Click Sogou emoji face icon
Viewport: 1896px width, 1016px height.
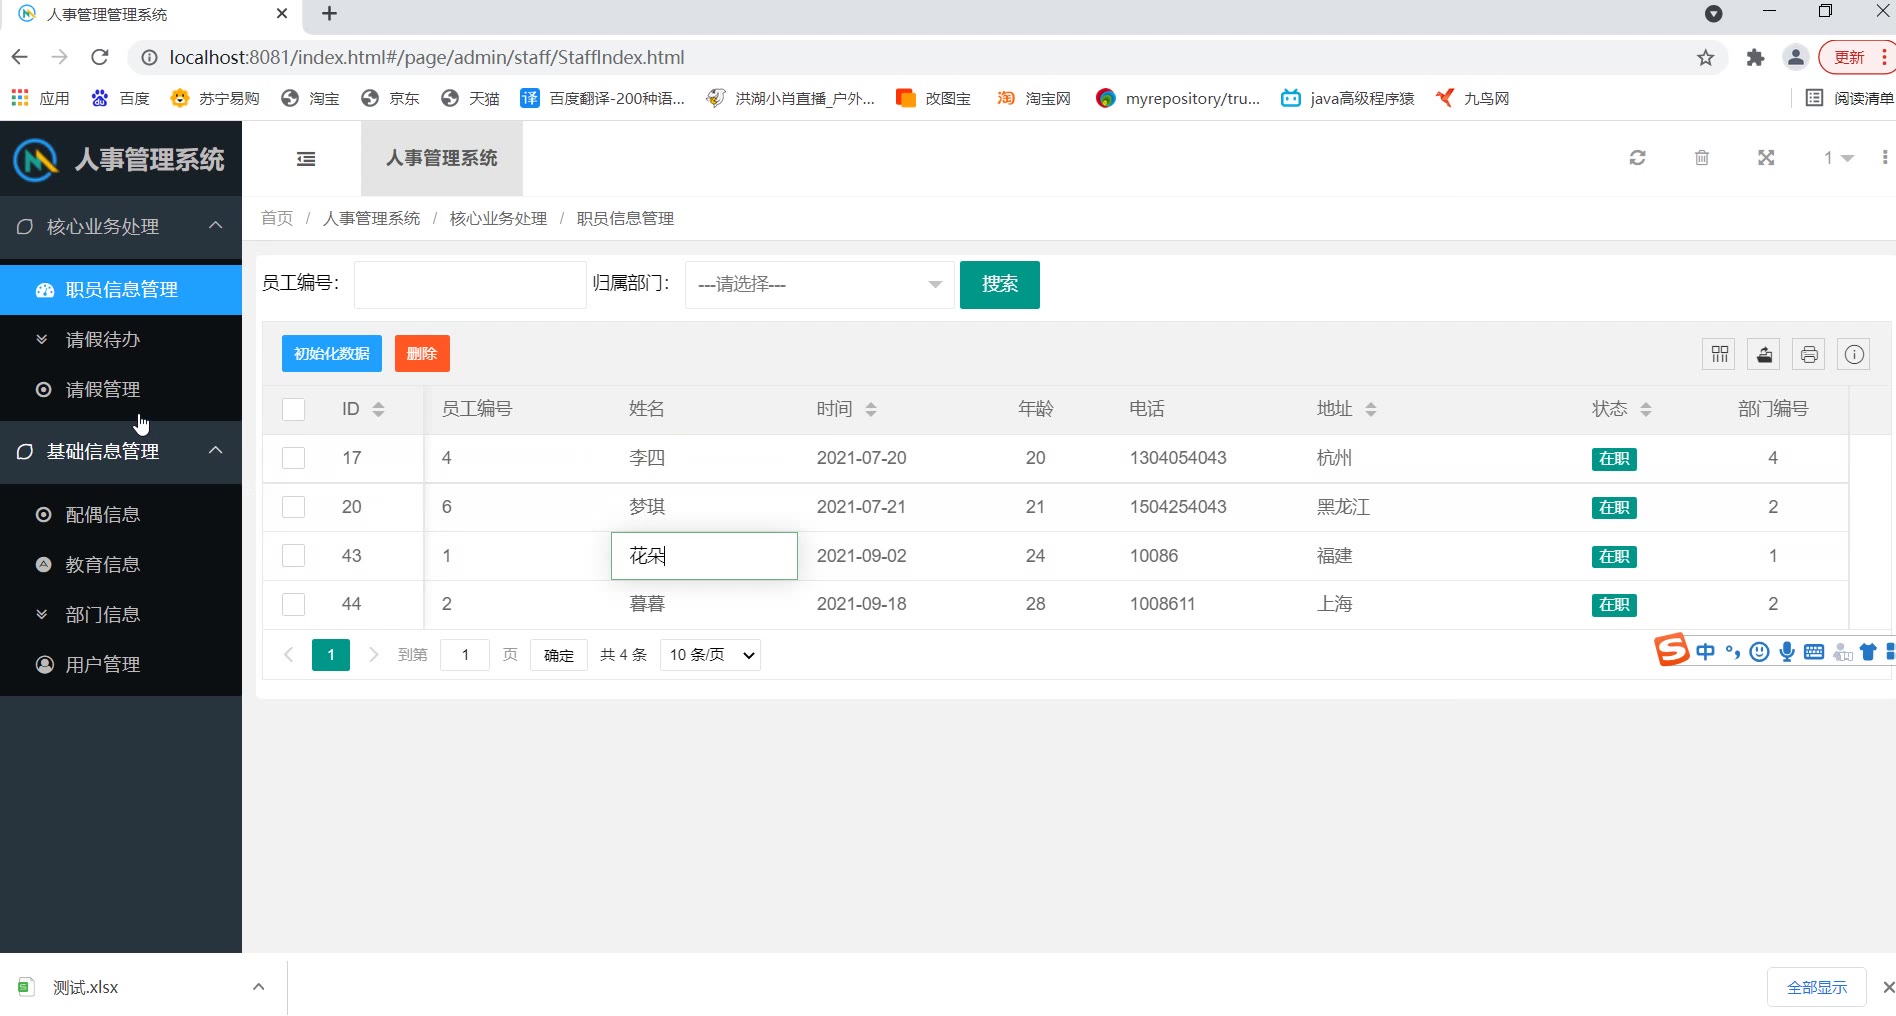(1760, 652)
